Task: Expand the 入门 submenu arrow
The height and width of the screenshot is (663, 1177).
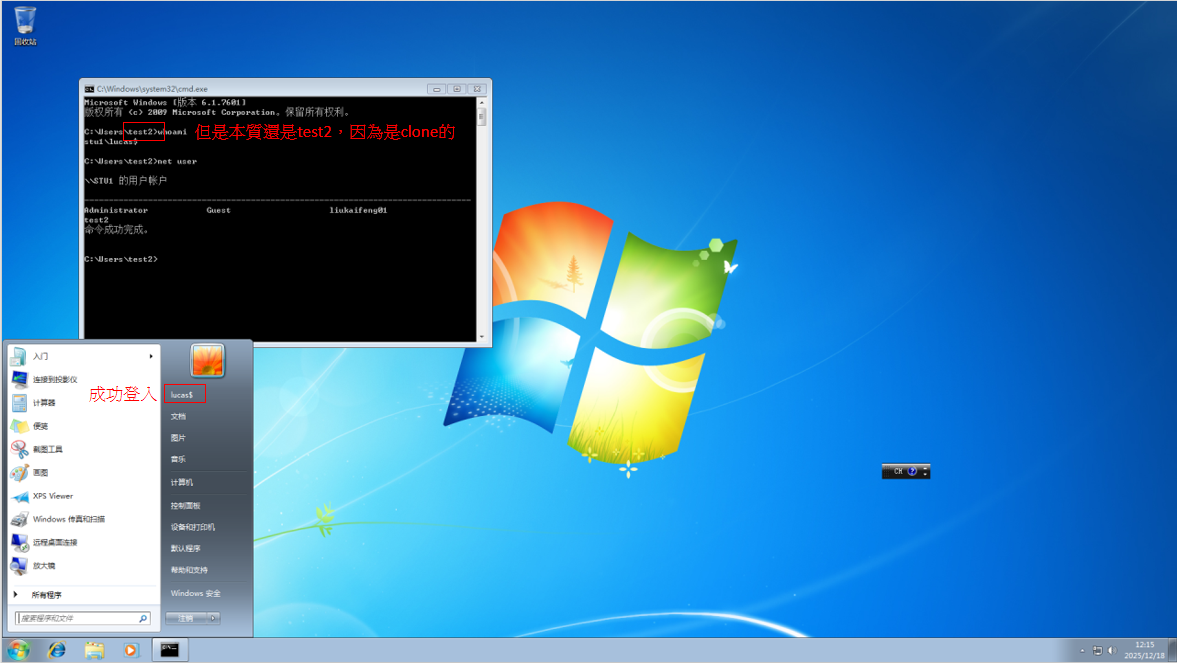Action: (x=151, y=356)
